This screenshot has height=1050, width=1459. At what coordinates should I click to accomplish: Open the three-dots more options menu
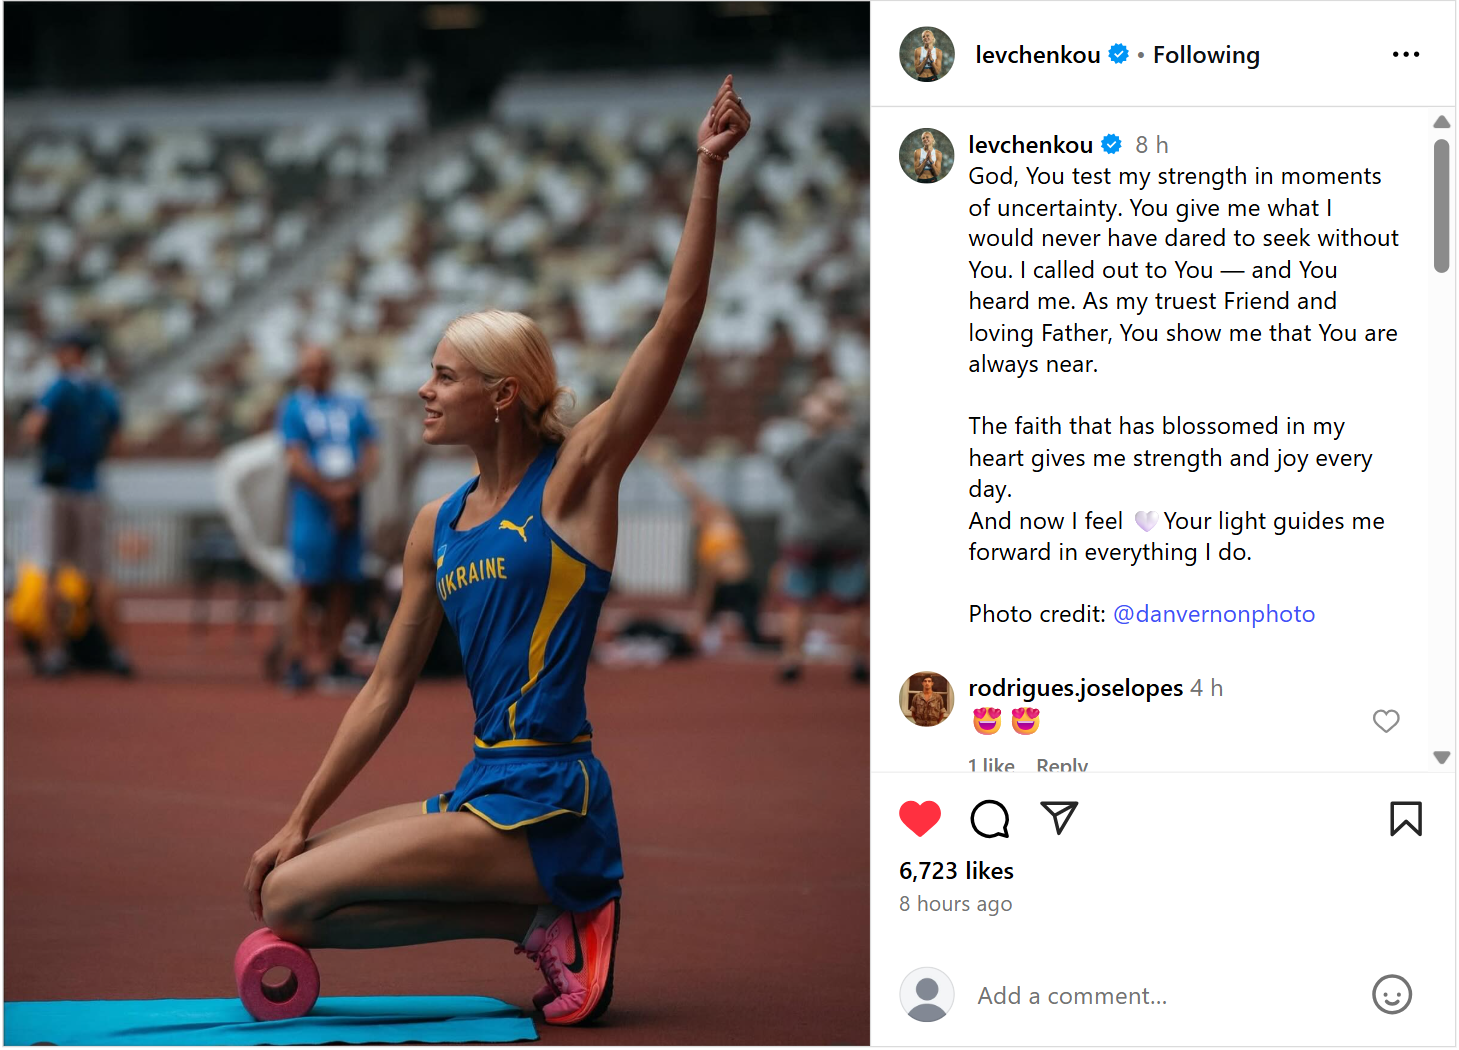pyautogui.click(x=1405, y=55)
